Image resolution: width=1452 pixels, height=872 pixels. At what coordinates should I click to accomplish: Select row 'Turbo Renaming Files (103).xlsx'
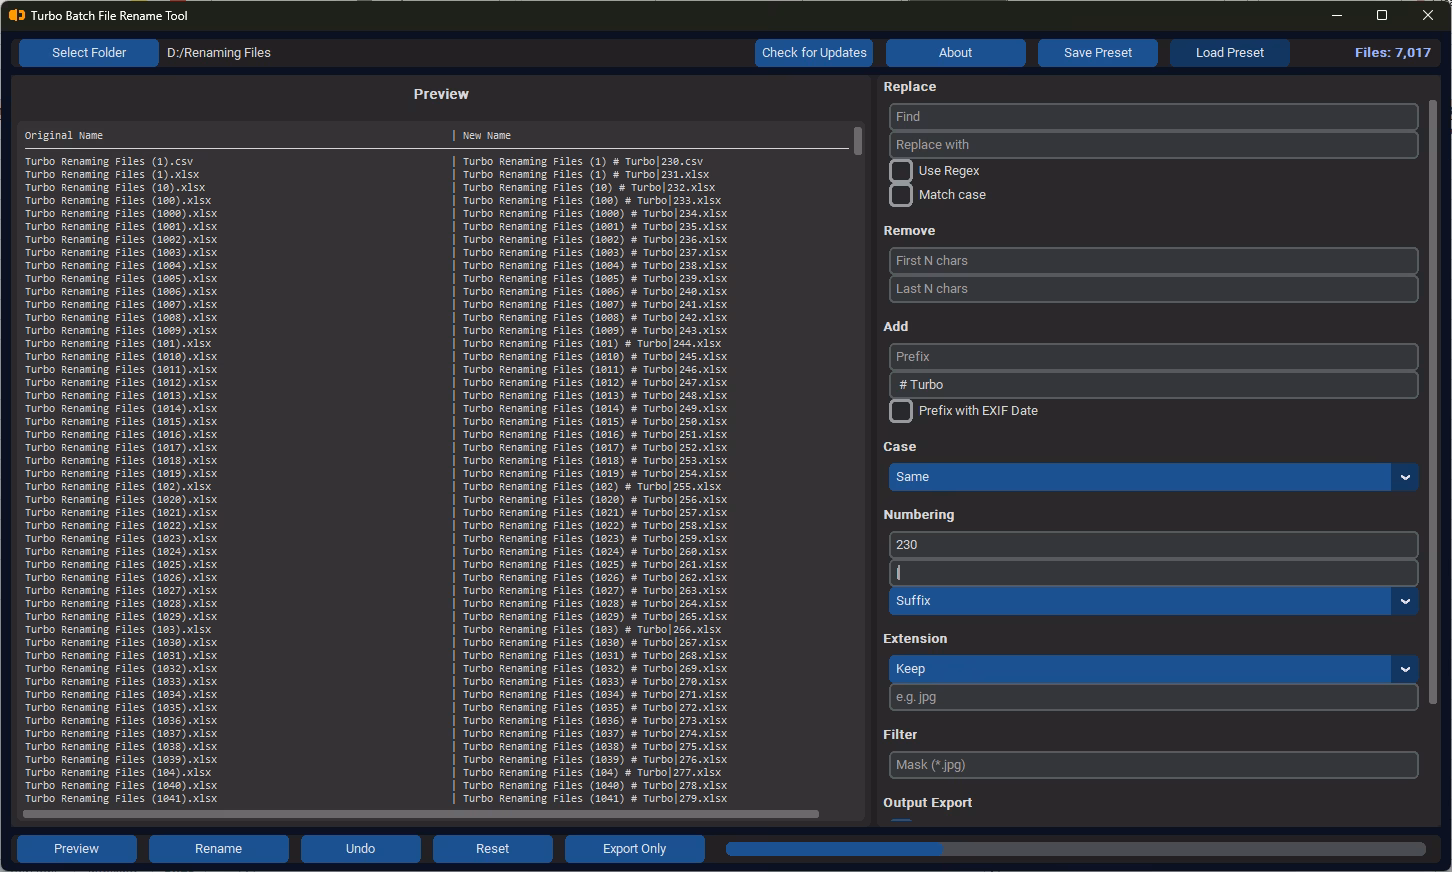coord(118,629)
